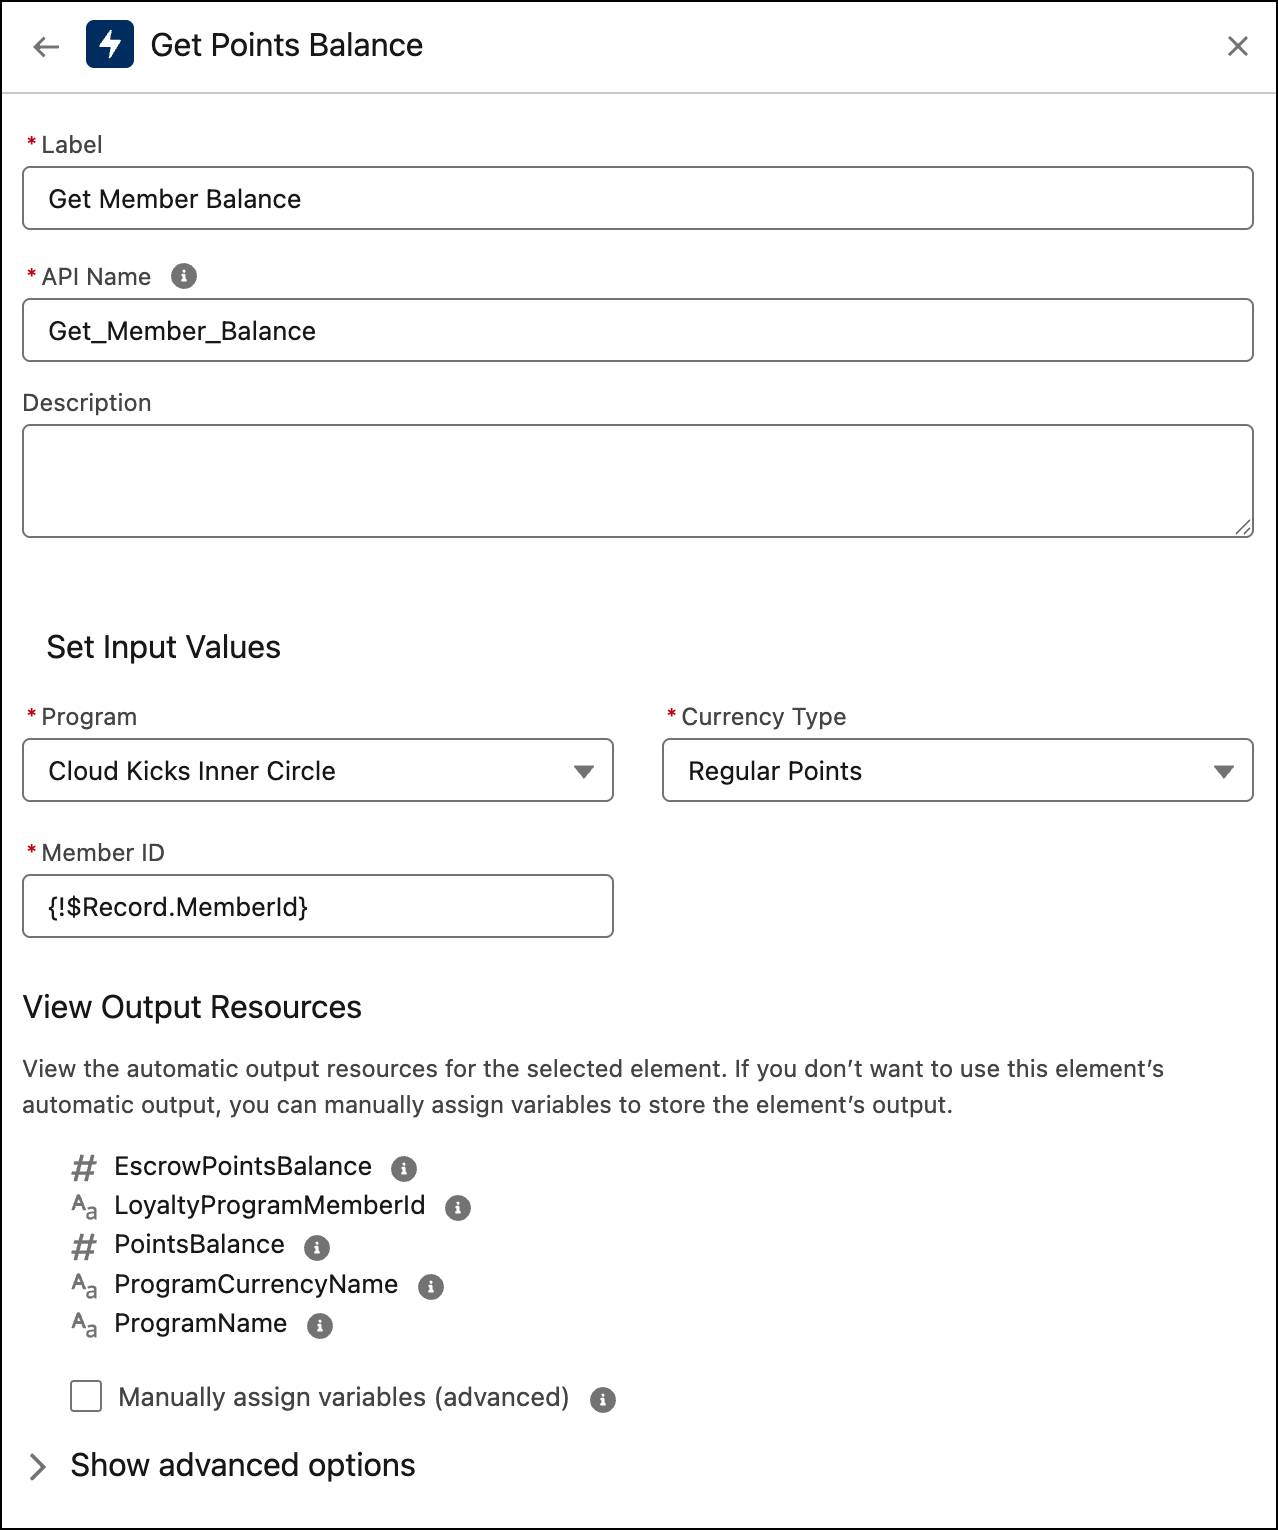Enable Manually assign variables checkbox
The image size is (1278, 1530).
tap(86, 1396)
